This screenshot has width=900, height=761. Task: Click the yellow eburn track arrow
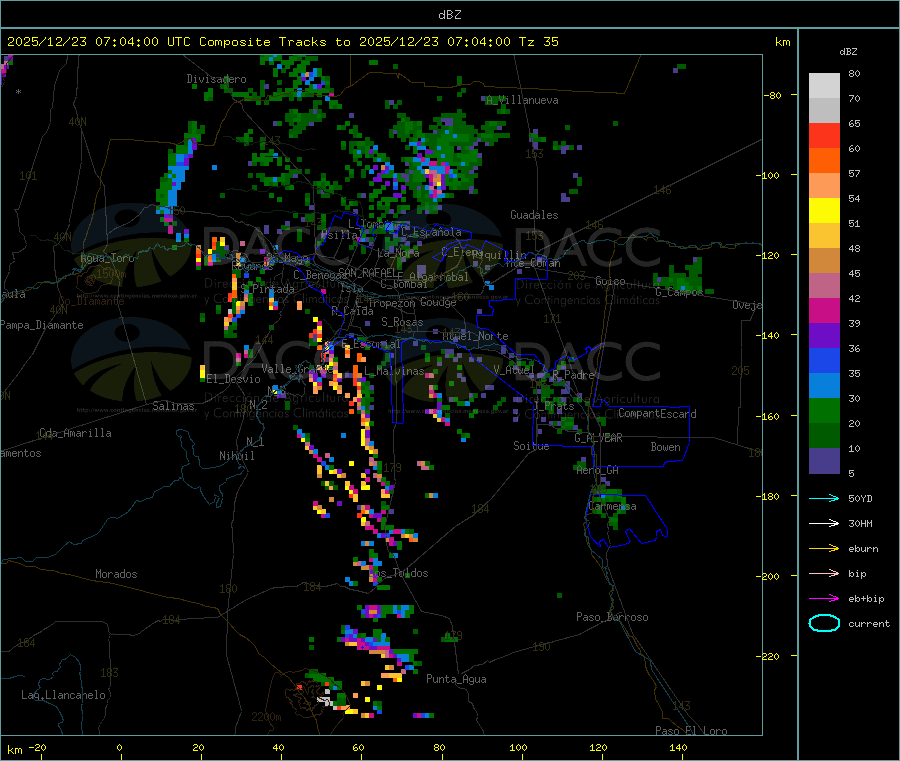pos(824,549)
